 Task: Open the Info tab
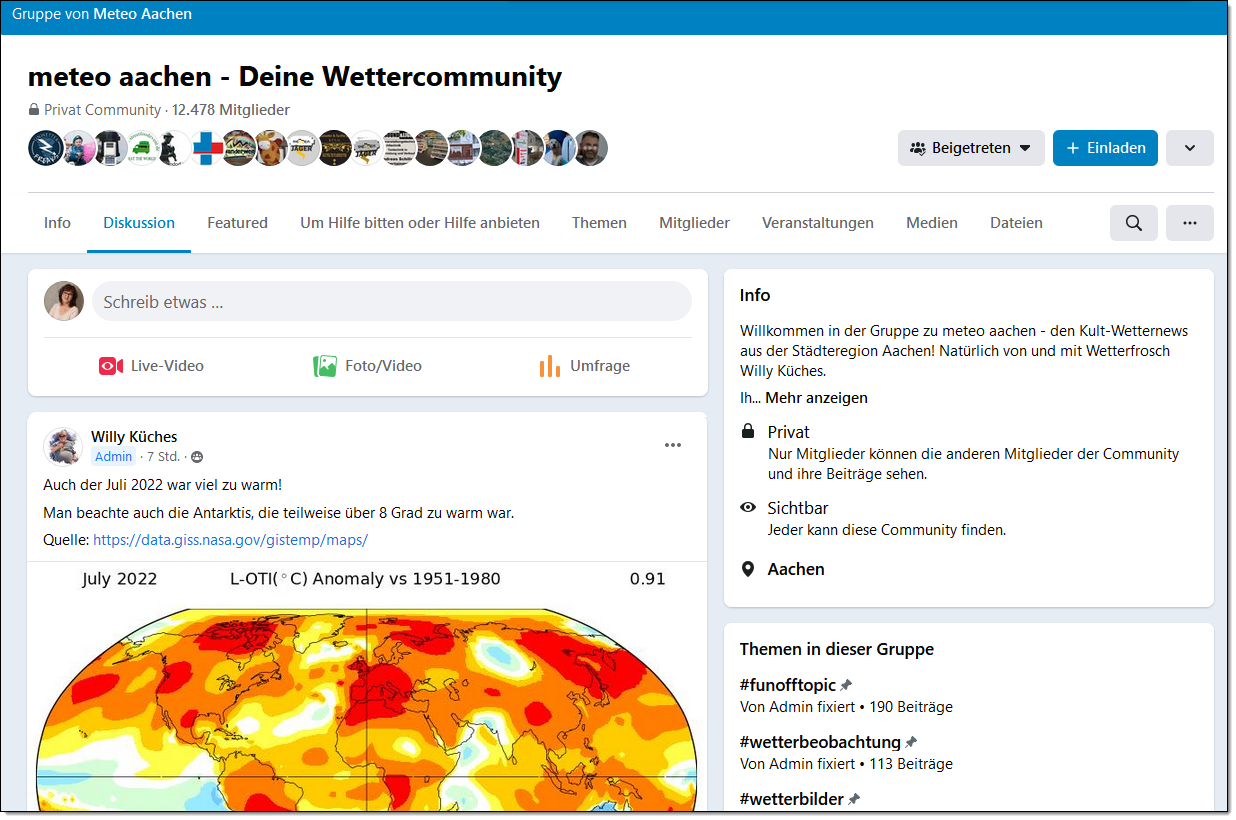click(57, 223)
